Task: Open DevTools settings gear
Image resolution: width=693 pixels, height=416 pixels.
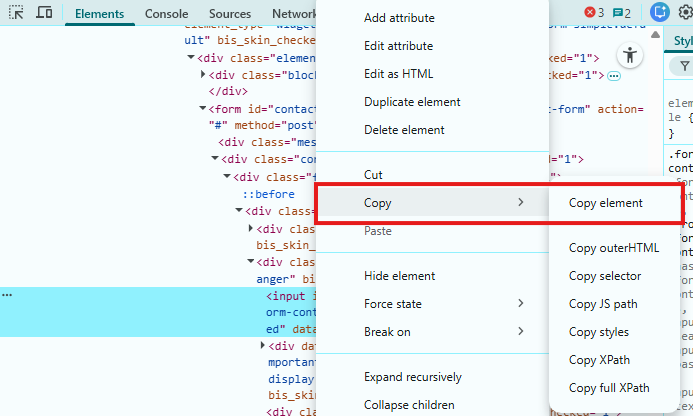Action: [x=685, y=12]
